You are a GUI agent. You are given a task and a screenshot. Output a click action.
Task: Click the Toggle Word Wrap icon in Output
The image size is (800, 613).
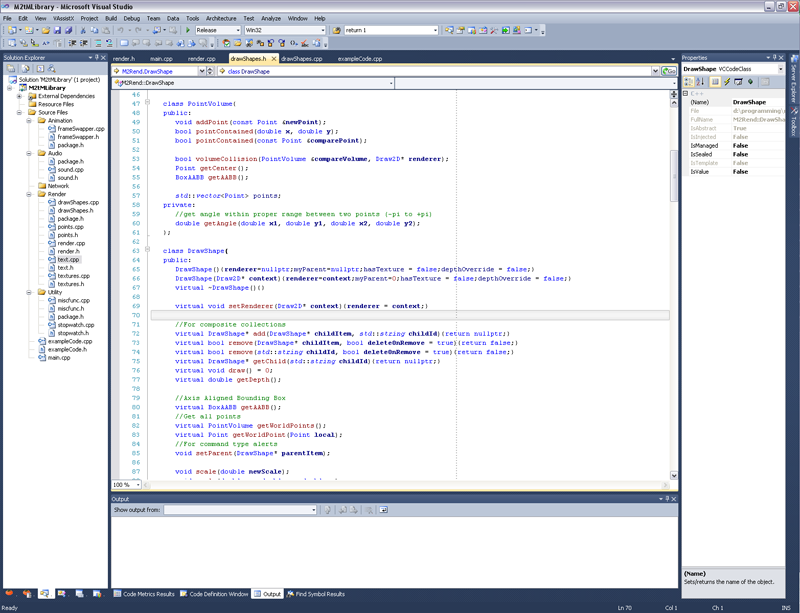[x=382, y=510]
